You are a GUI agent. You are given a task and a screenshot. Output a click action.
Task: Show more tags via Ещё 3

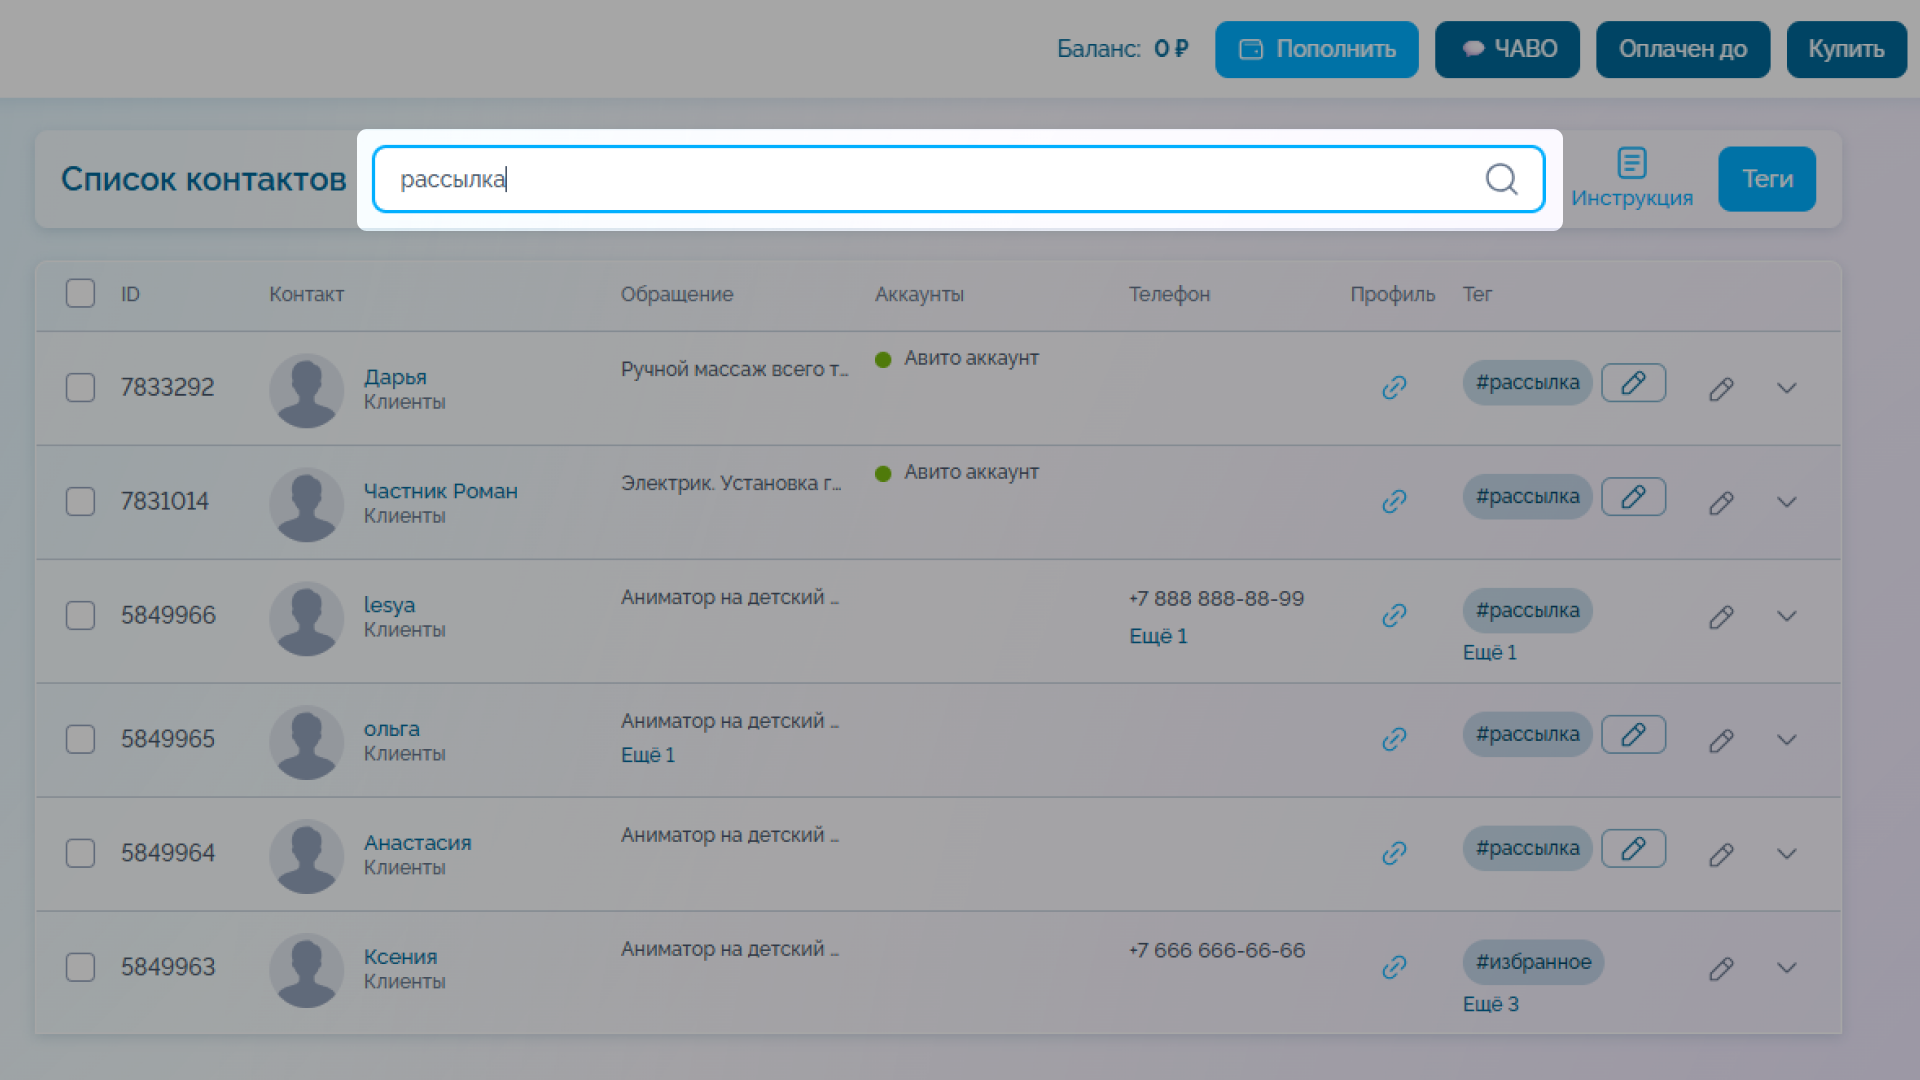pyautogui.click(x=1490, y=1004)
